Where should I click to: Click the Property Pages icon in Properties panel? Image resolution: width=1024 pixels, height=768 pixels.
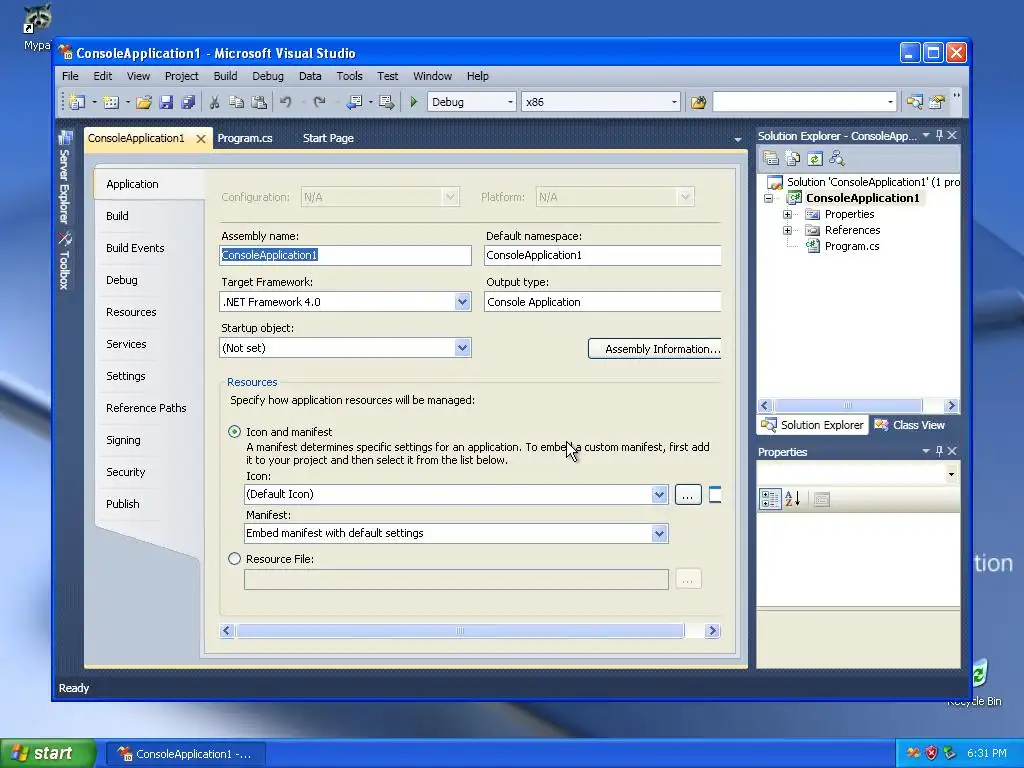pyautogui.click(x=822, y=500)
